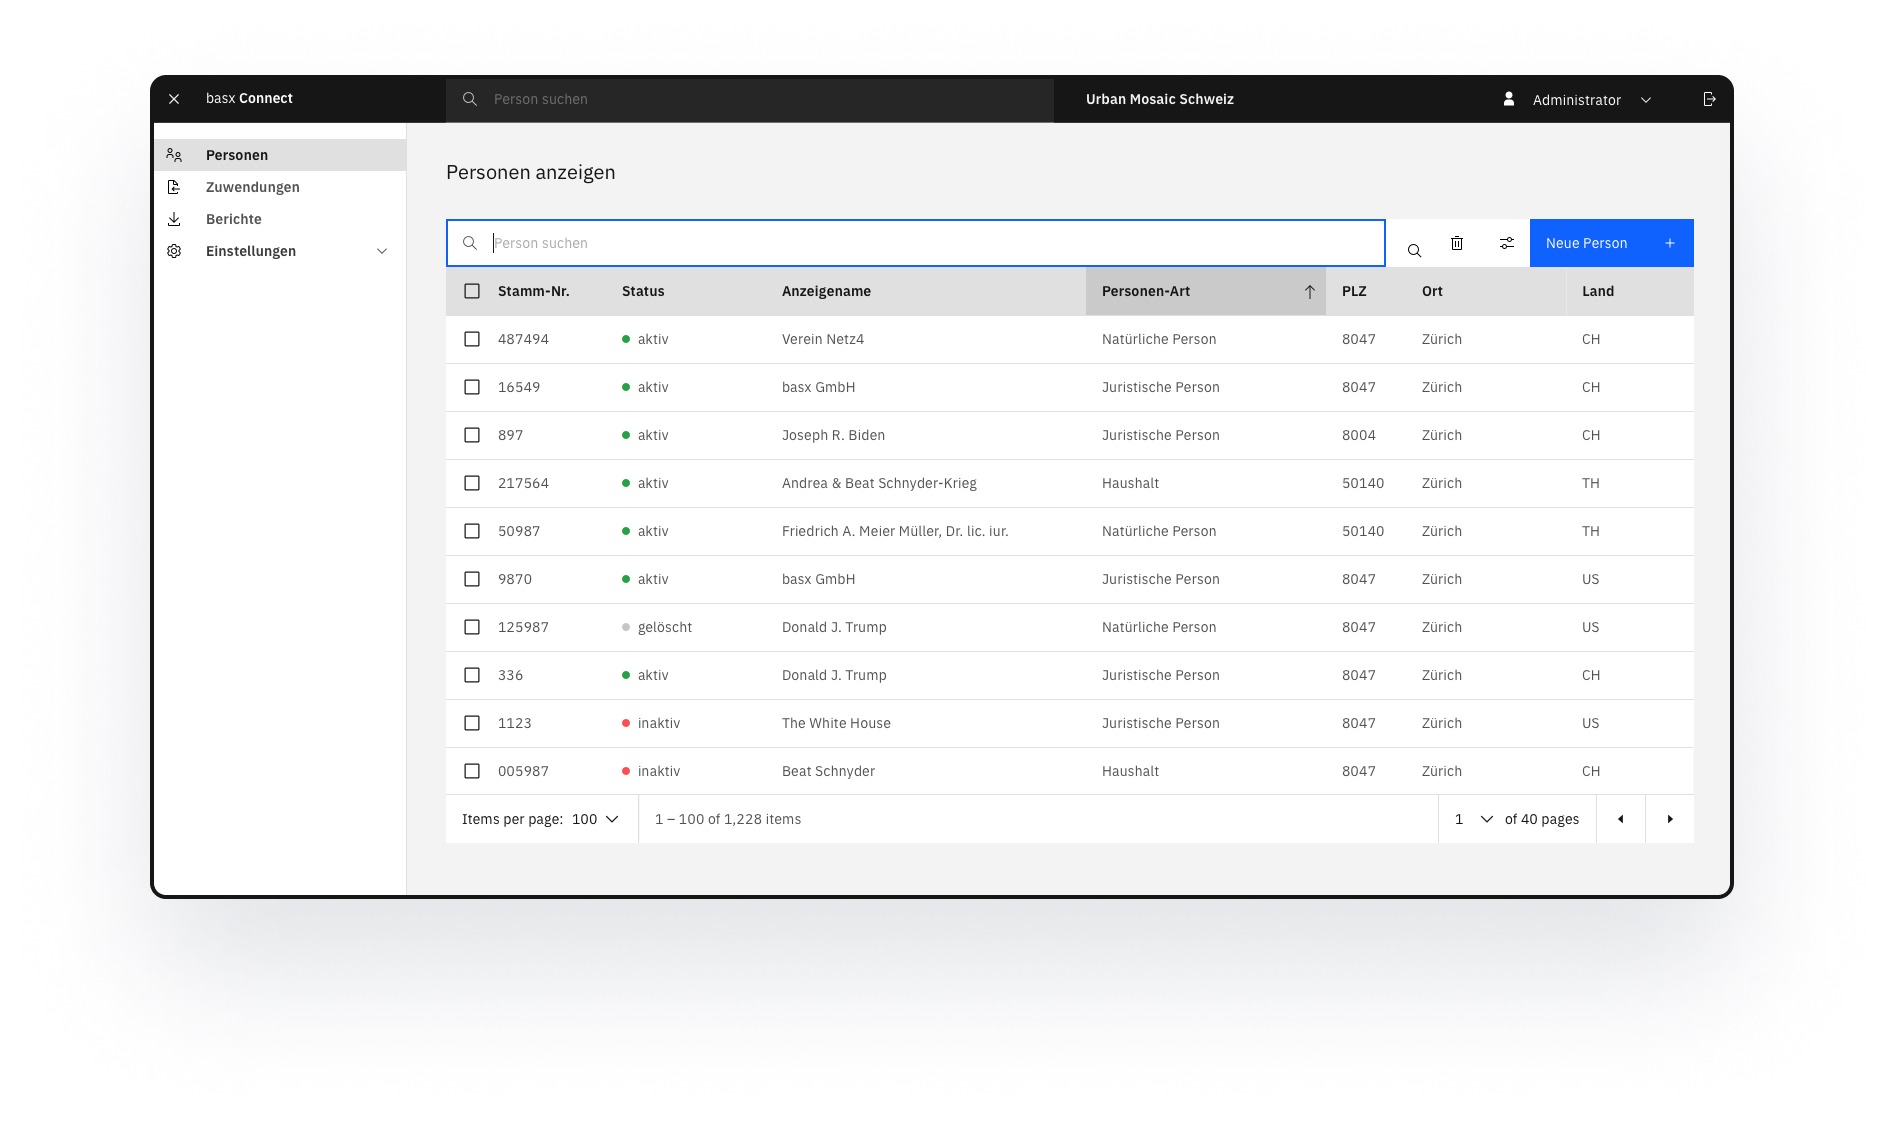1884x1124 pixels.
Task: Click the magnifier icon beside the table search
Action: (x=1414, y=250)
